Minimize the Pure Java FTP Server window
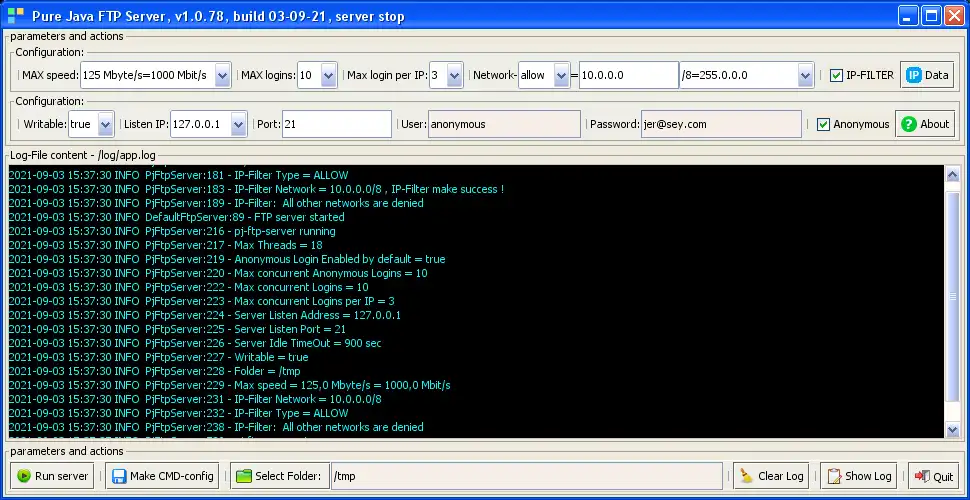 (908, 15)
